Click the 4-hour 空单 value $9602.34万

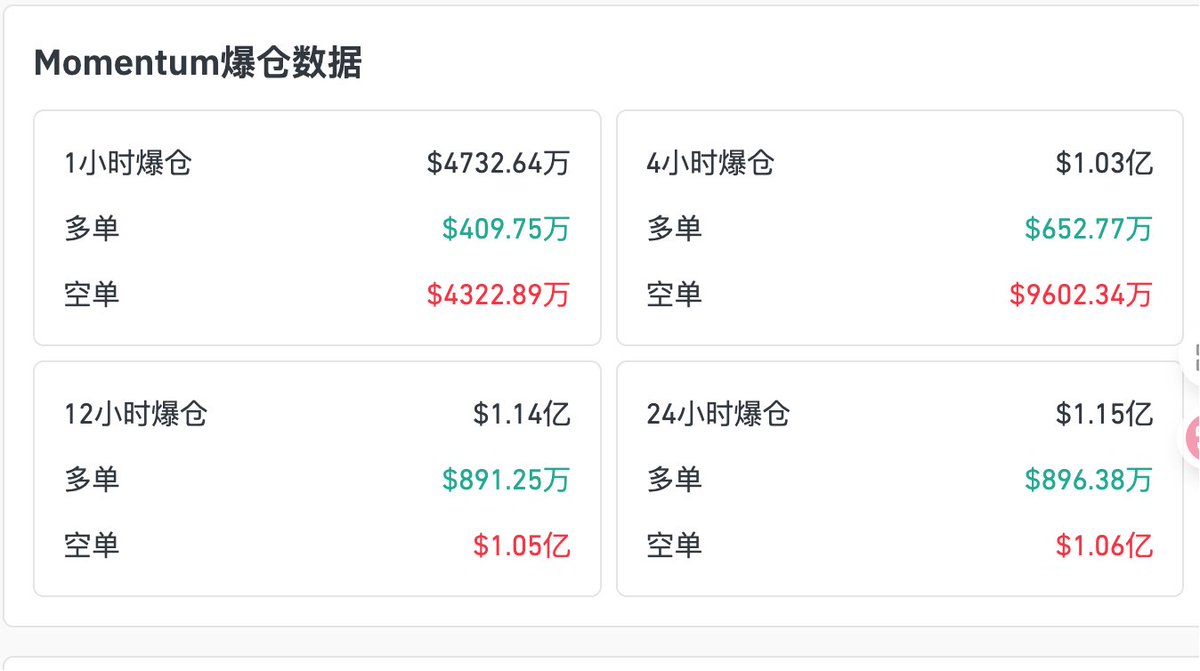1080,295
